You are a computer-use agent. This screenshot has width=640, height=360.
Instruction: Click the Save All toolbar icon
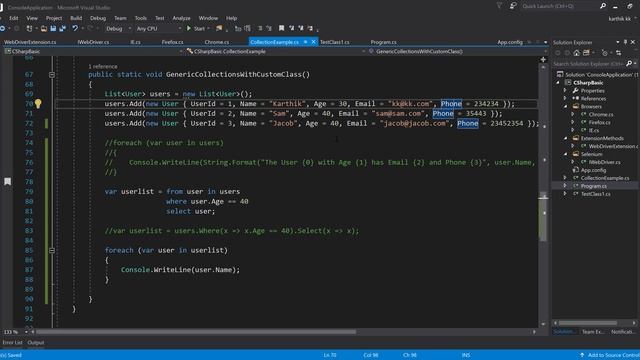coord(62,29)
